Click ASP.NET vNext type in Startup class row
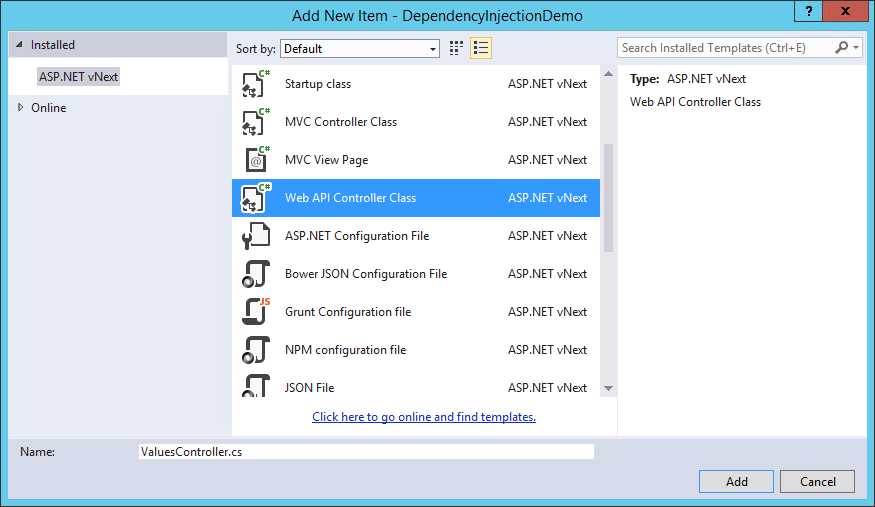The height and width of the screenshot is (507, 875). click(x=547, y=84)
